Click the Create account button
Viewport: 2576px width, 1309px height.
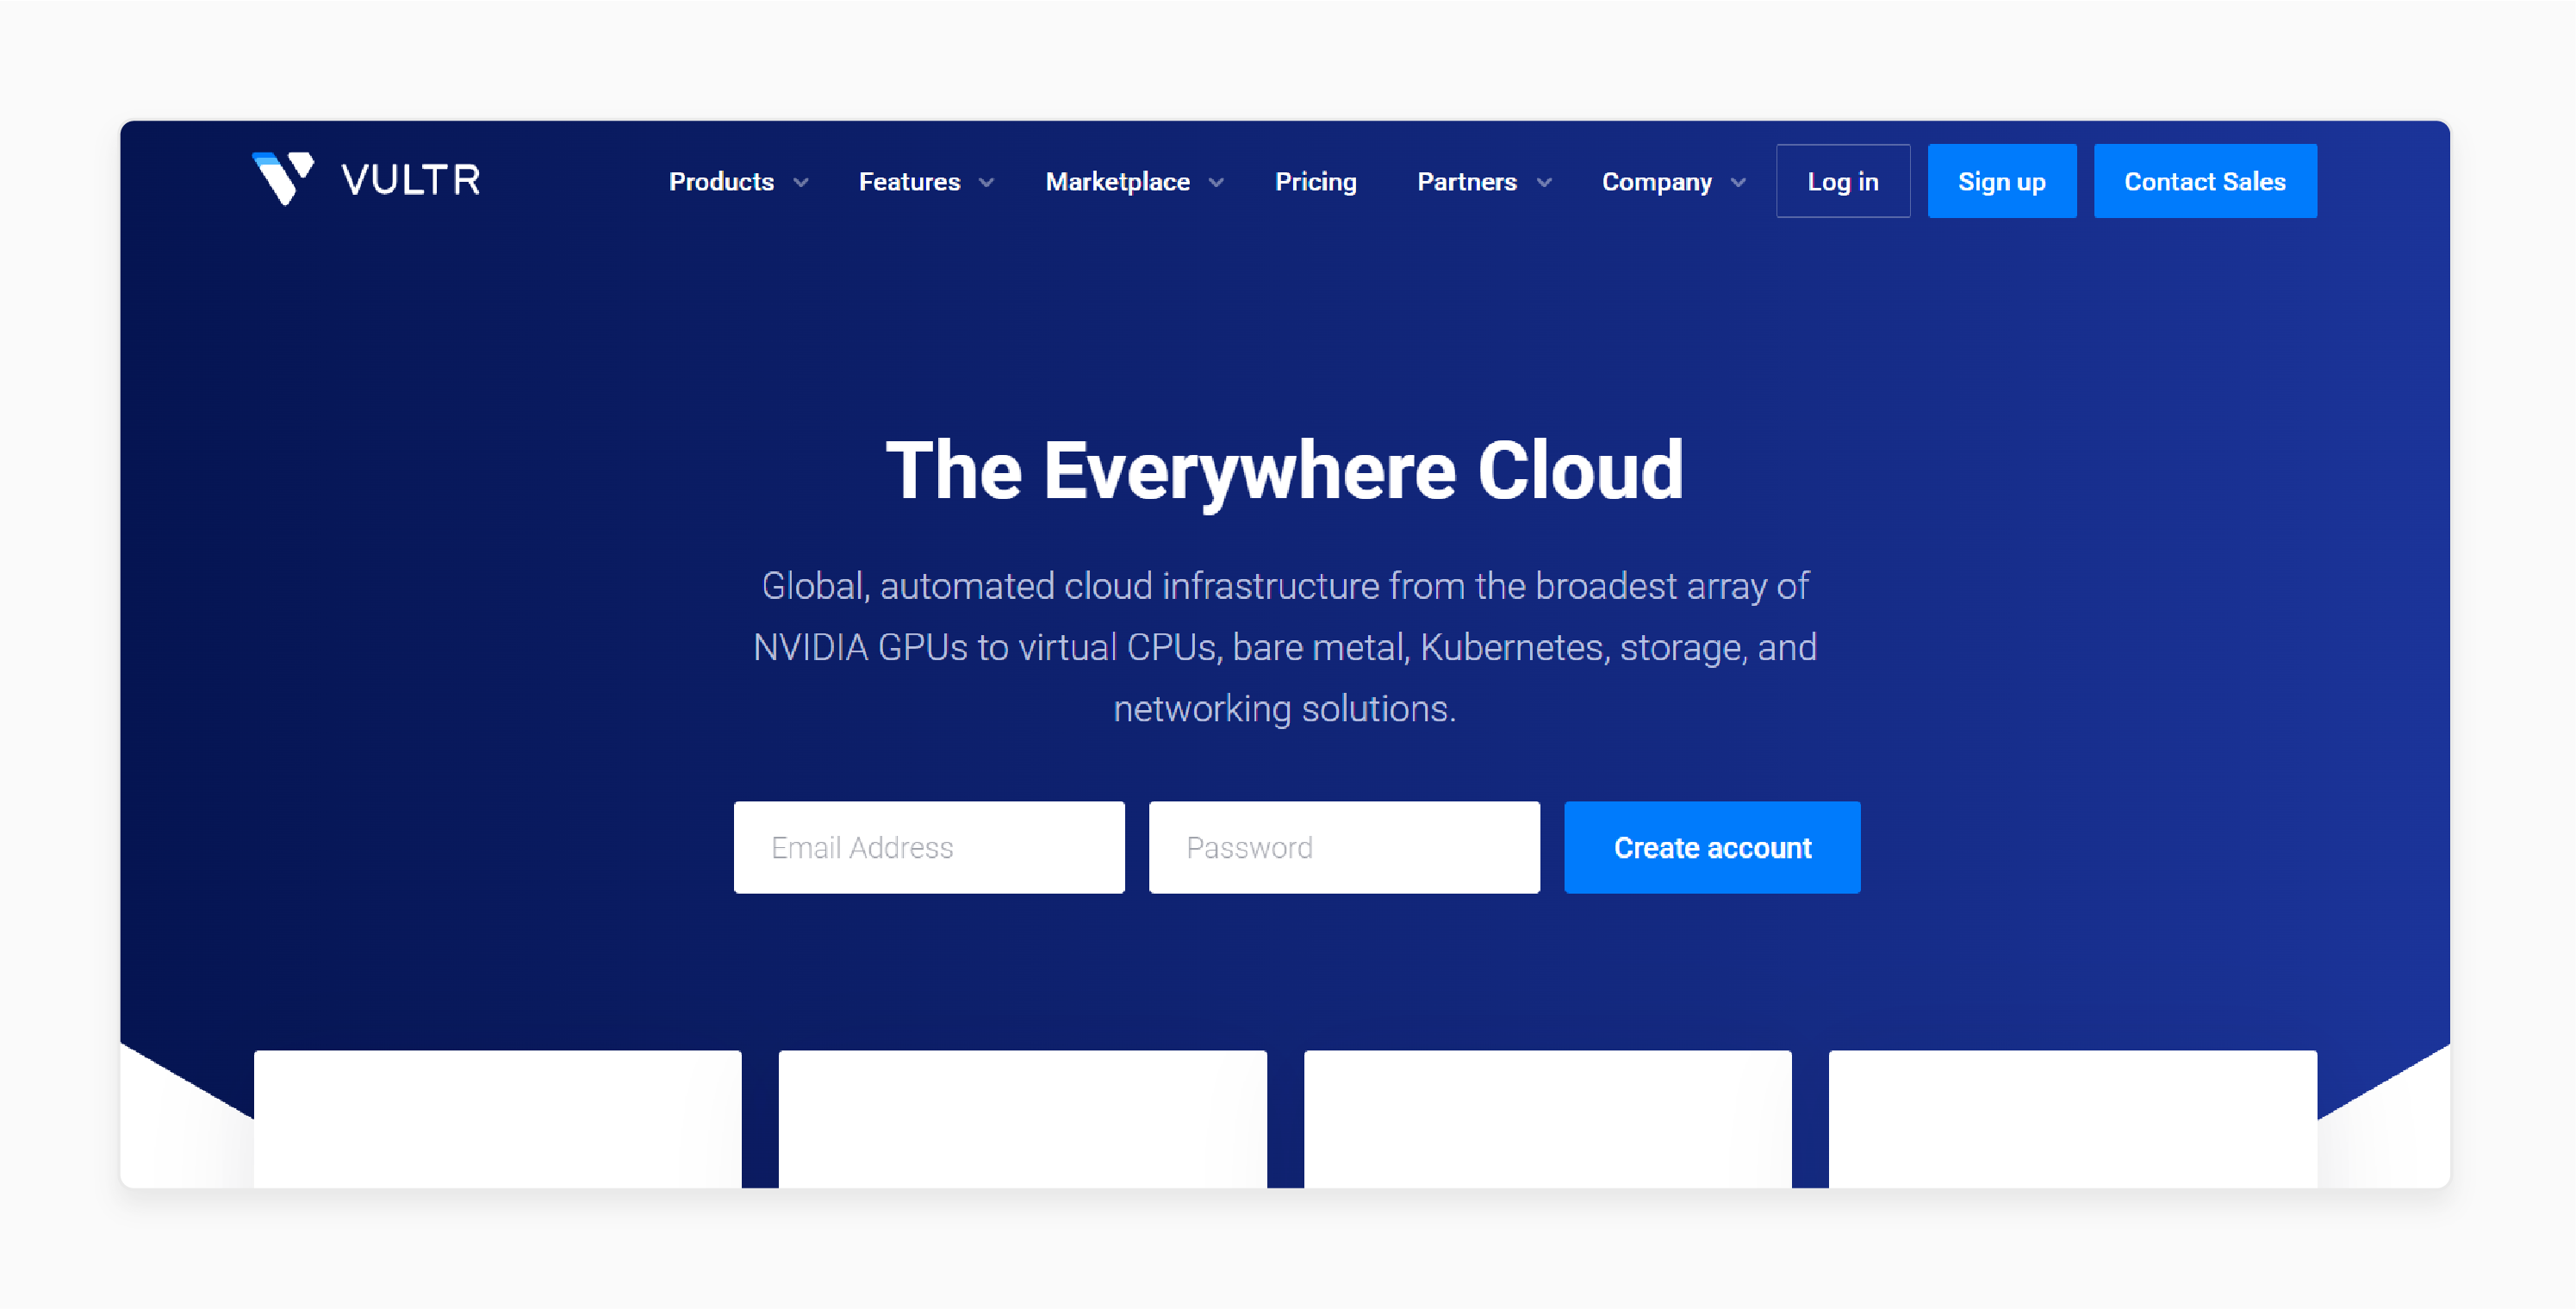coord(1711,847)
